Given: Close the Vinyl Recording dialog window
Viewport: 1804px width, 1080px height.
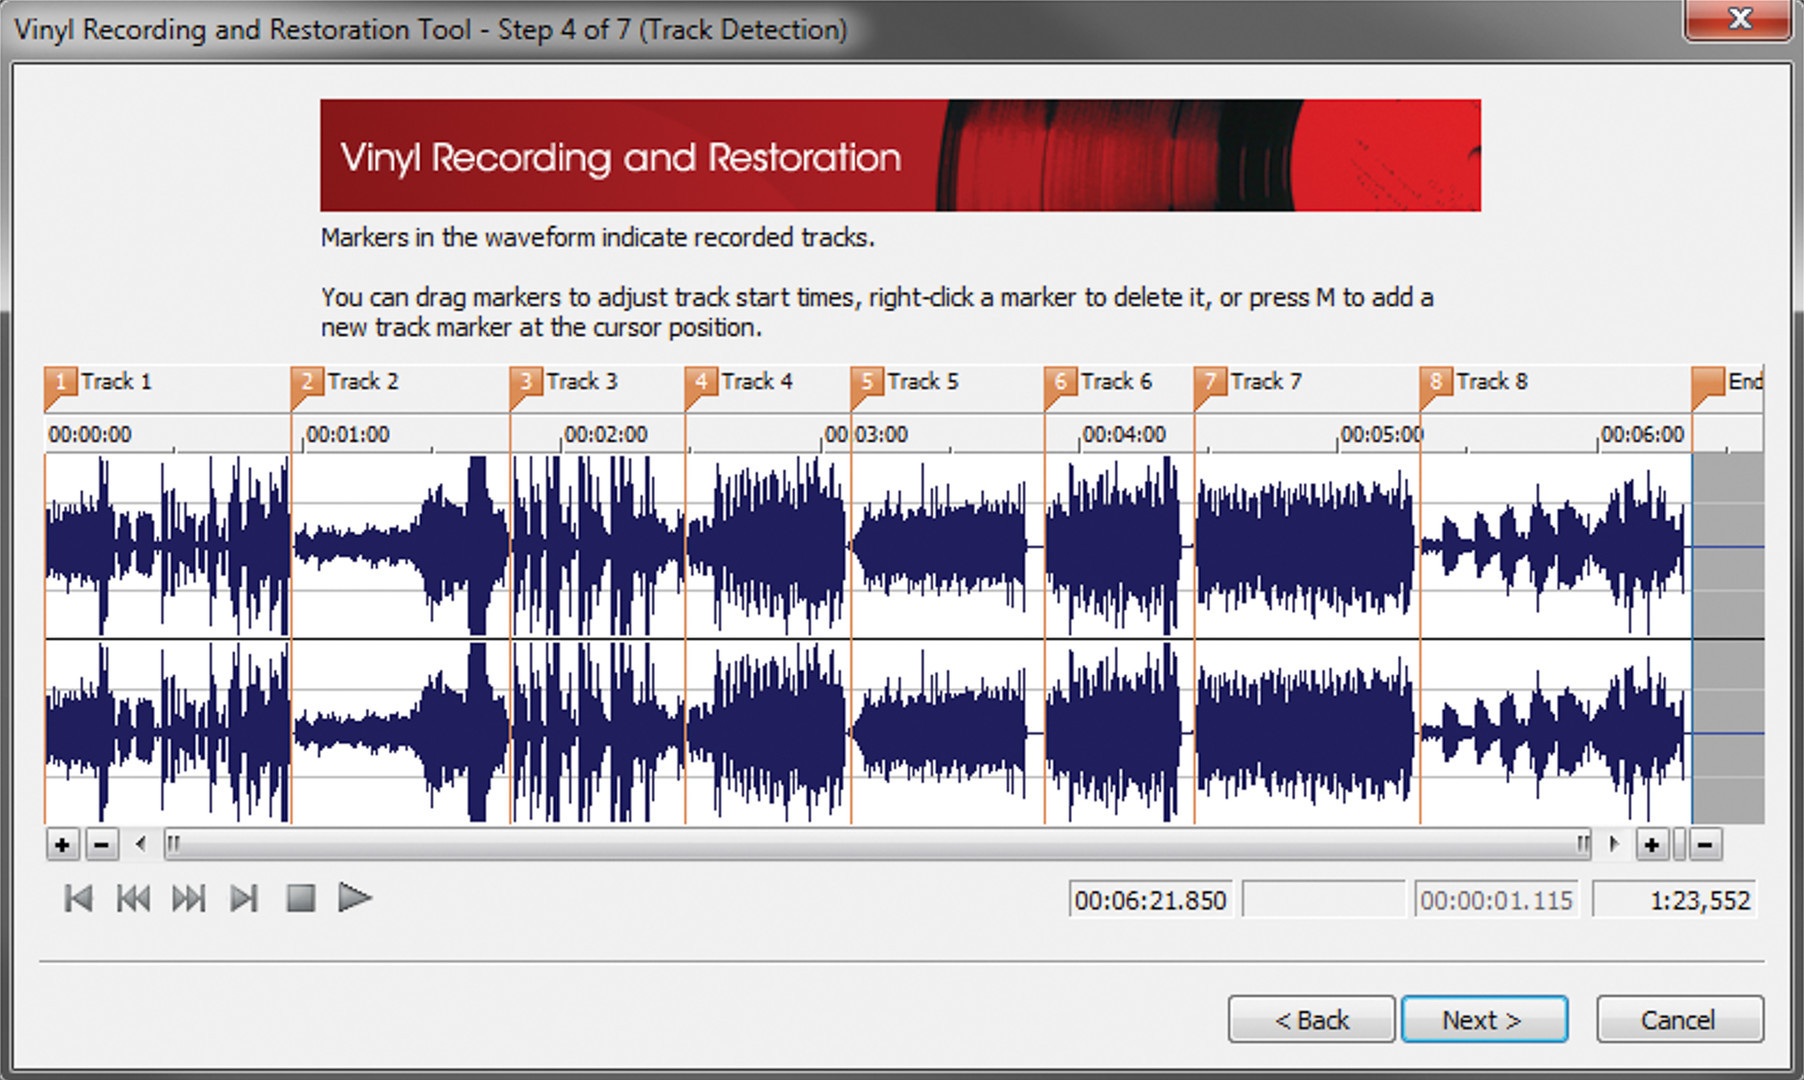Looking at the screenshot, I should point(1739,19).
